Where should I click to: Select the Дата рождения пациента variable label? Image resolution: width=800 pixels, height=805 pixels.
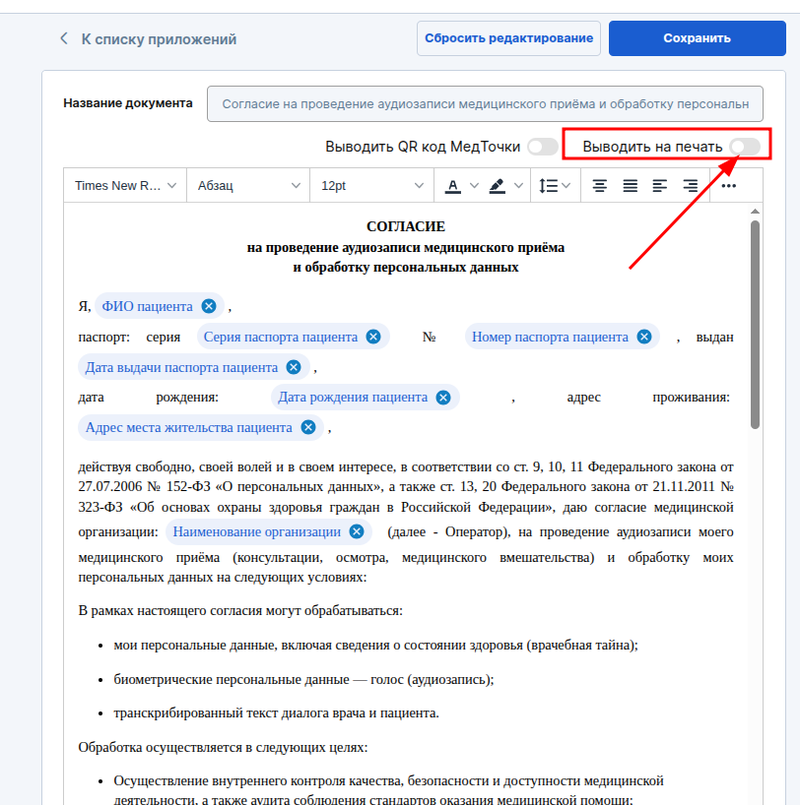353,397
